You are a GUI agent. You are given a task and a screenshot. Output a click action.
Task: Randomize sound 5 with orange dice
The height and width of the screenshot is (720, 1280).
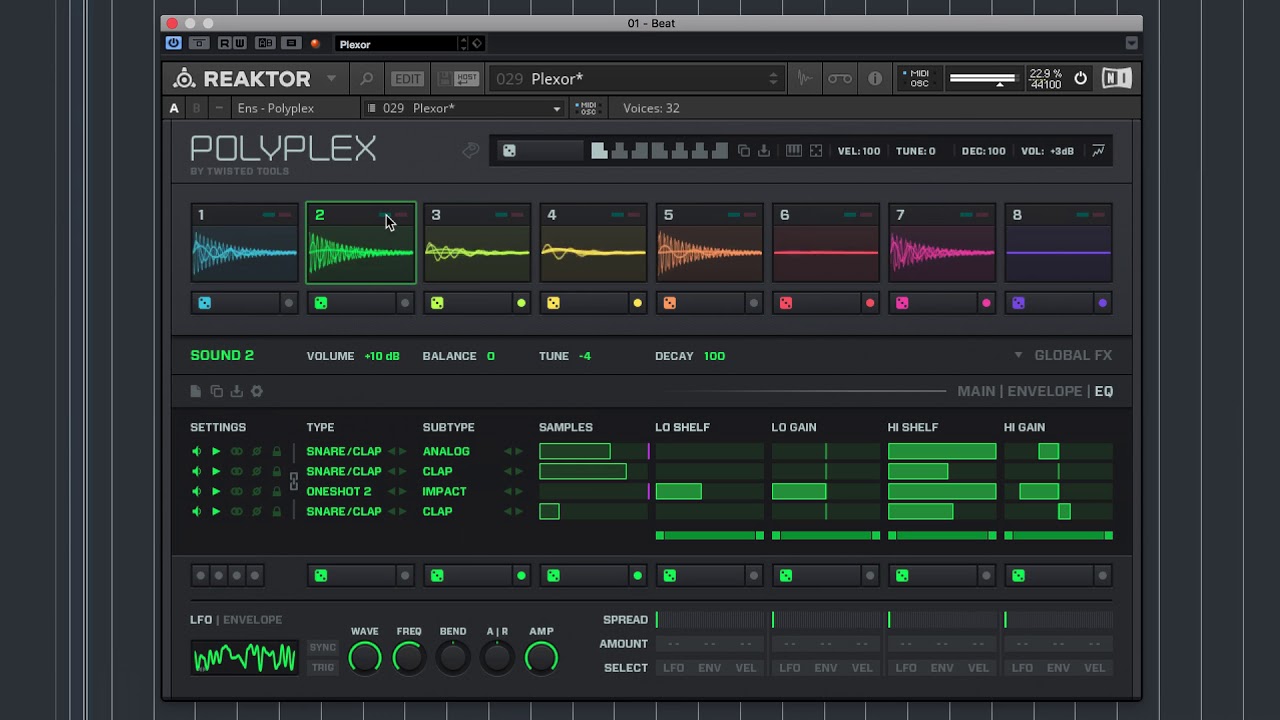[x=670, y=303]
